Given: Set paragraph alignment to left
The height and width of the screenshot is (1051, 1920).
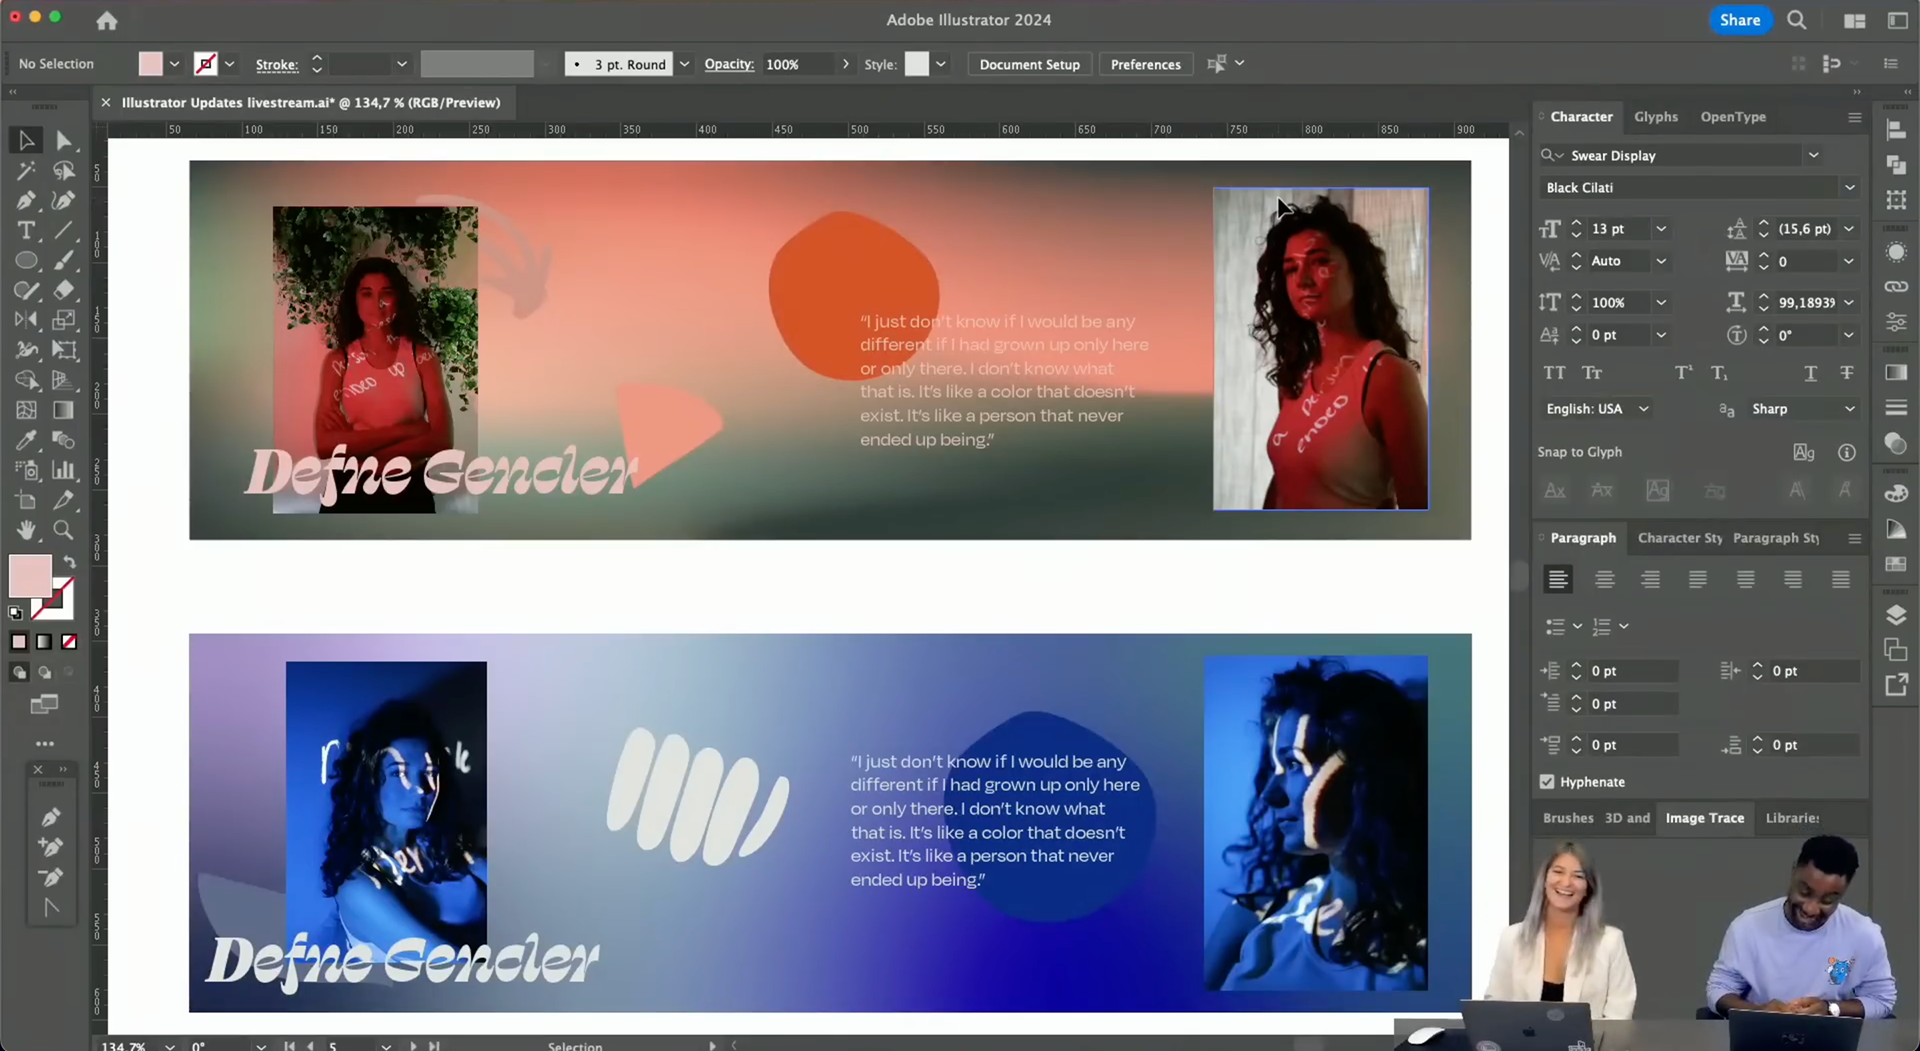Looking at the screenshot, I should 1557,579.
